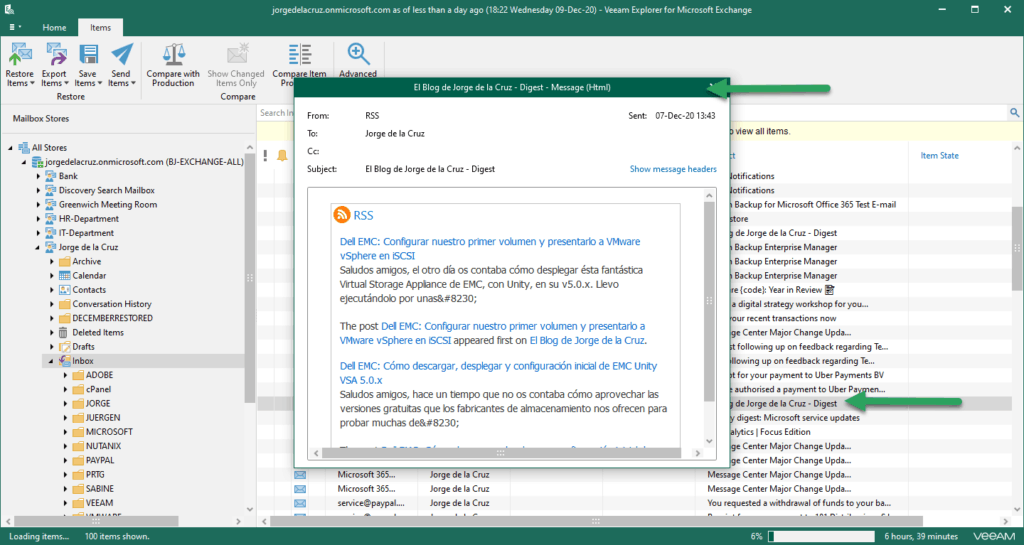Open Dell EMC Cómo descargar article link
This screenshot has width=1024, height=545.
(498, 373)
